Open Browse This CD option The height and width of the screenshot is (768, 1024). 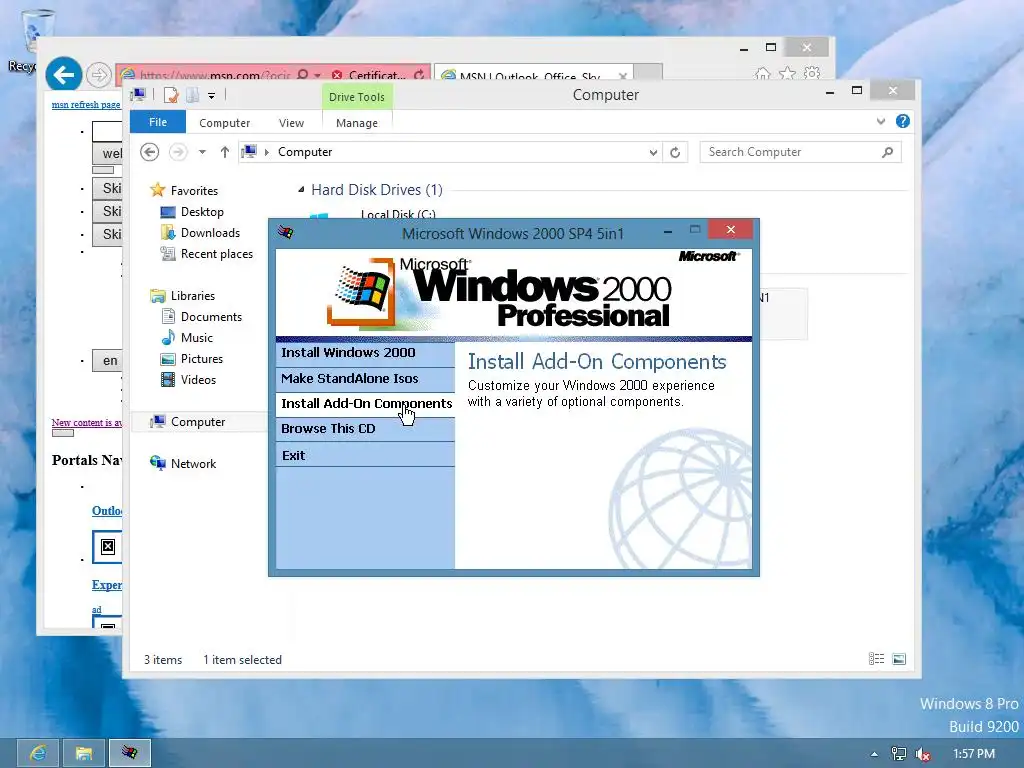point(365,429)
